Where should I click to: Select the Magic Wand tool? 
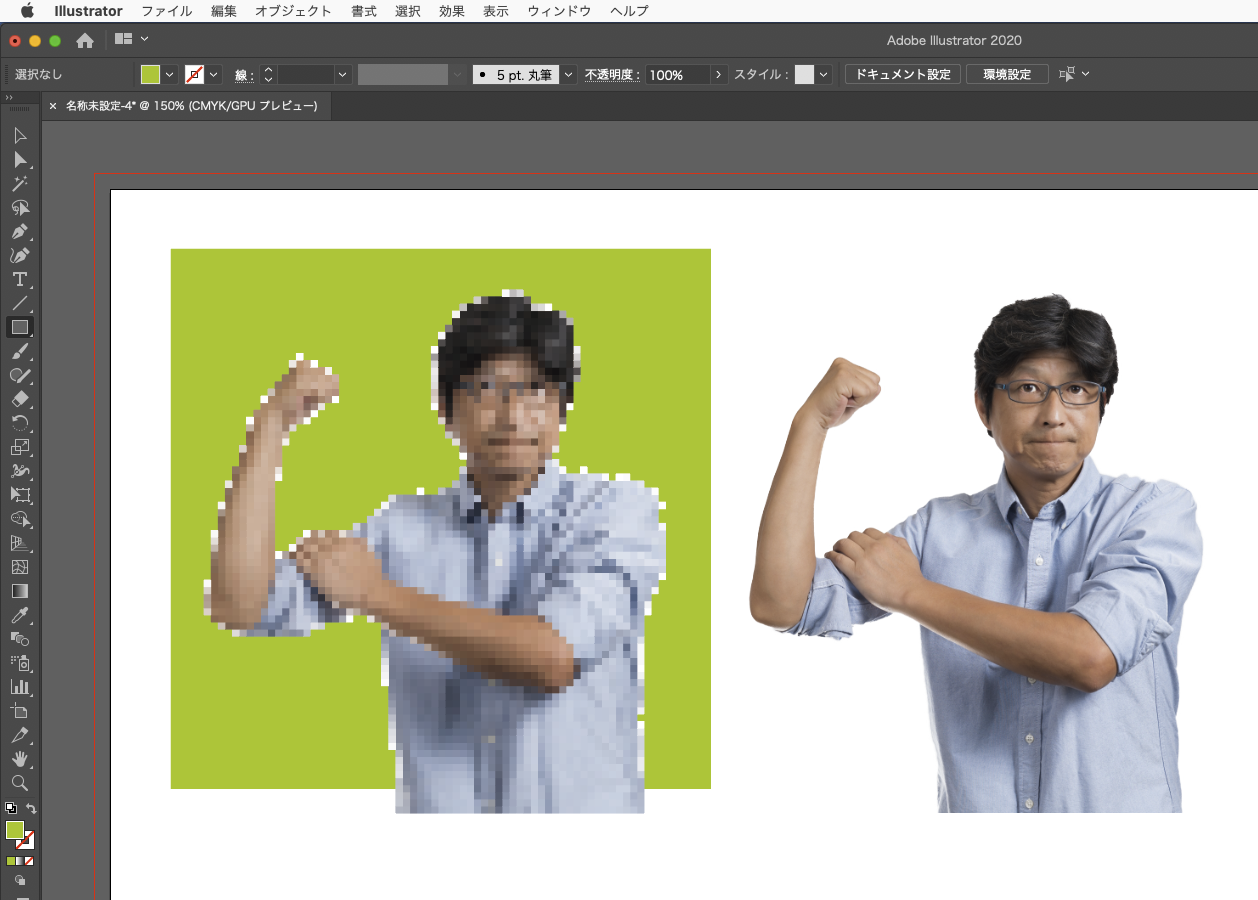click(x=20, y=183)
